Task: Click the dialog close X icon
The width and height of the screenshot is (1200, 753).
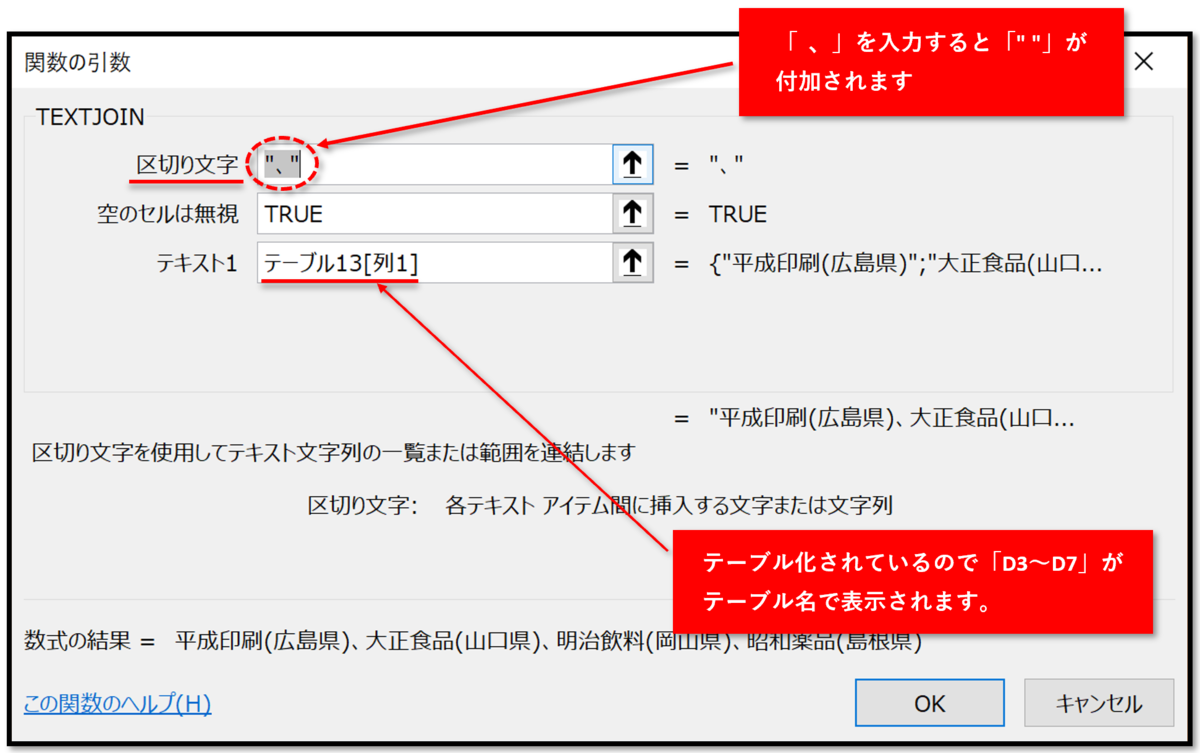Action: tap(1143, 61)
